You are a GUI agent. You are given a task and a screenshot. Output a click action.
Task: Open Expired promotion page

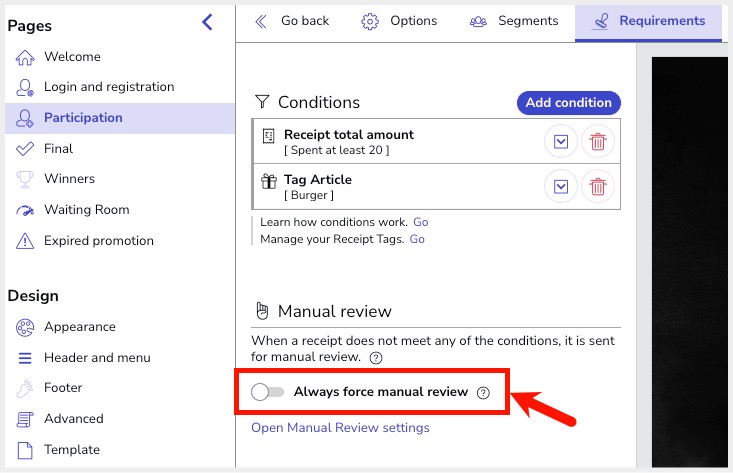[98, 241]
